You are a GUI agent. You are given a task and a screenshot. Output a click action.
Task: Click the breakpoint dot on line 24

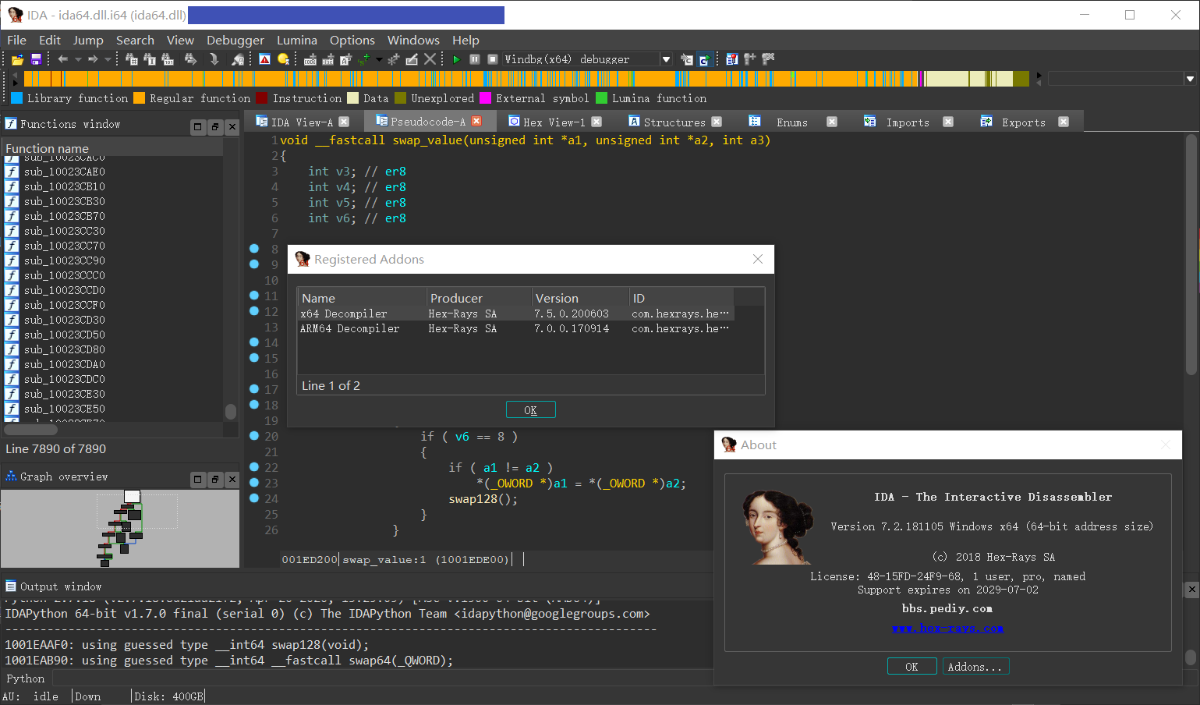(x=254, y=498)
